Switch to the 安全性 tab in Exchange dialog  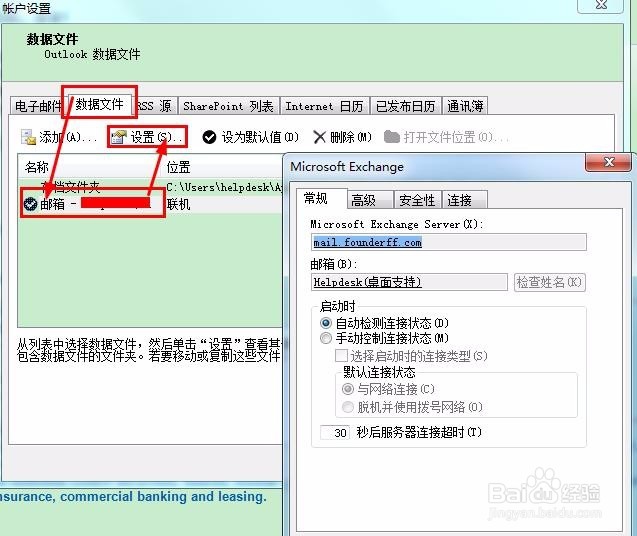pos(417,200)
